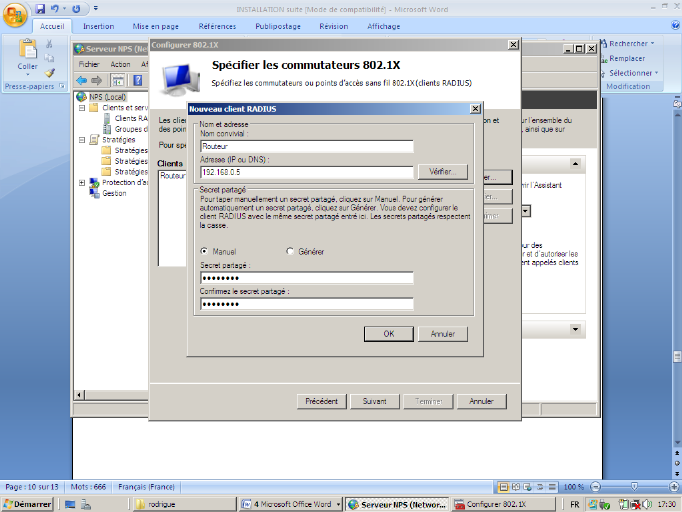682x512 pixels.
Task: Click Suivant in the Configurer 802.1X wizard
Action: (374, 401)
